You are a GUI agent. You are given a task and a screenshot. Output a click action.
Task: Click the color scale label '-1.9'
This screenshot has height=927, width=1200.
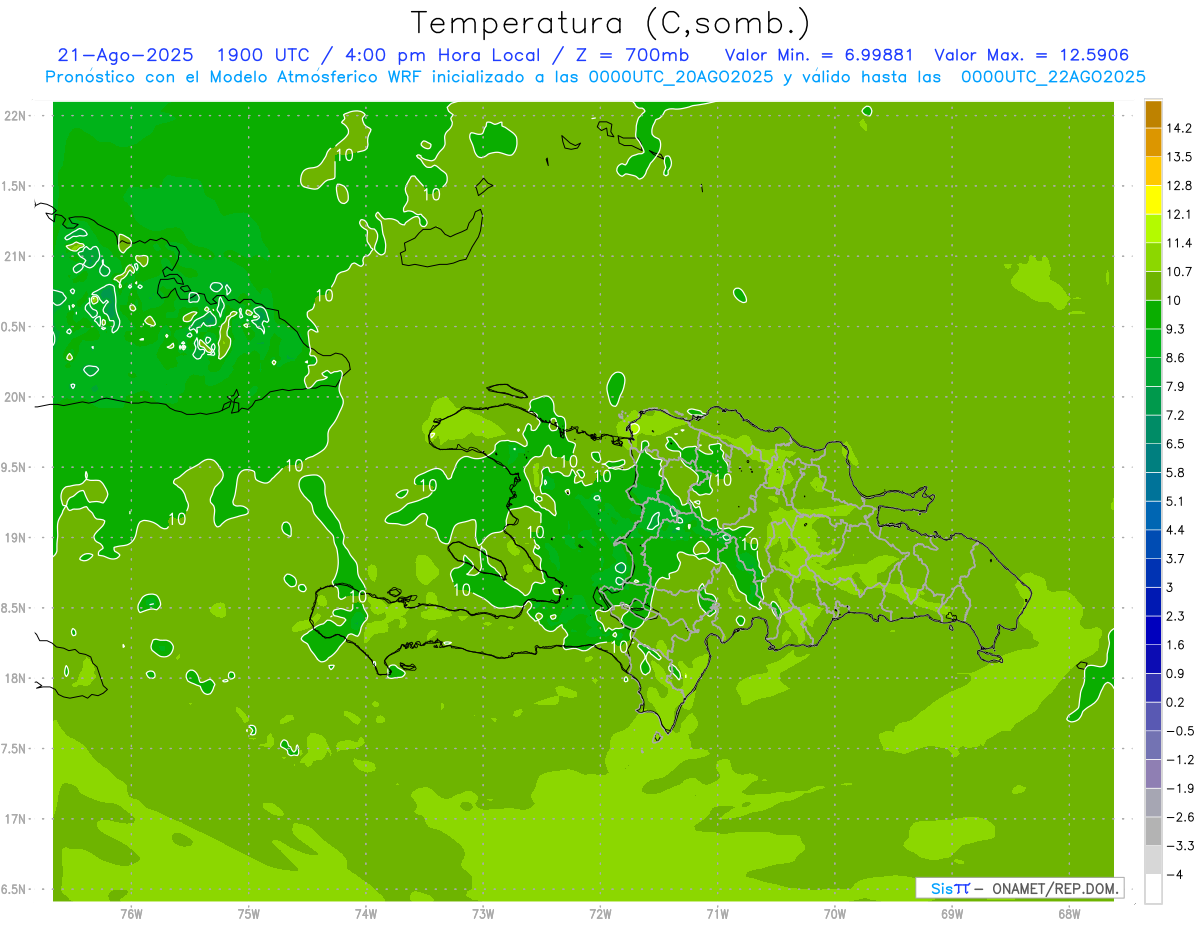[x=1179, y=788]
